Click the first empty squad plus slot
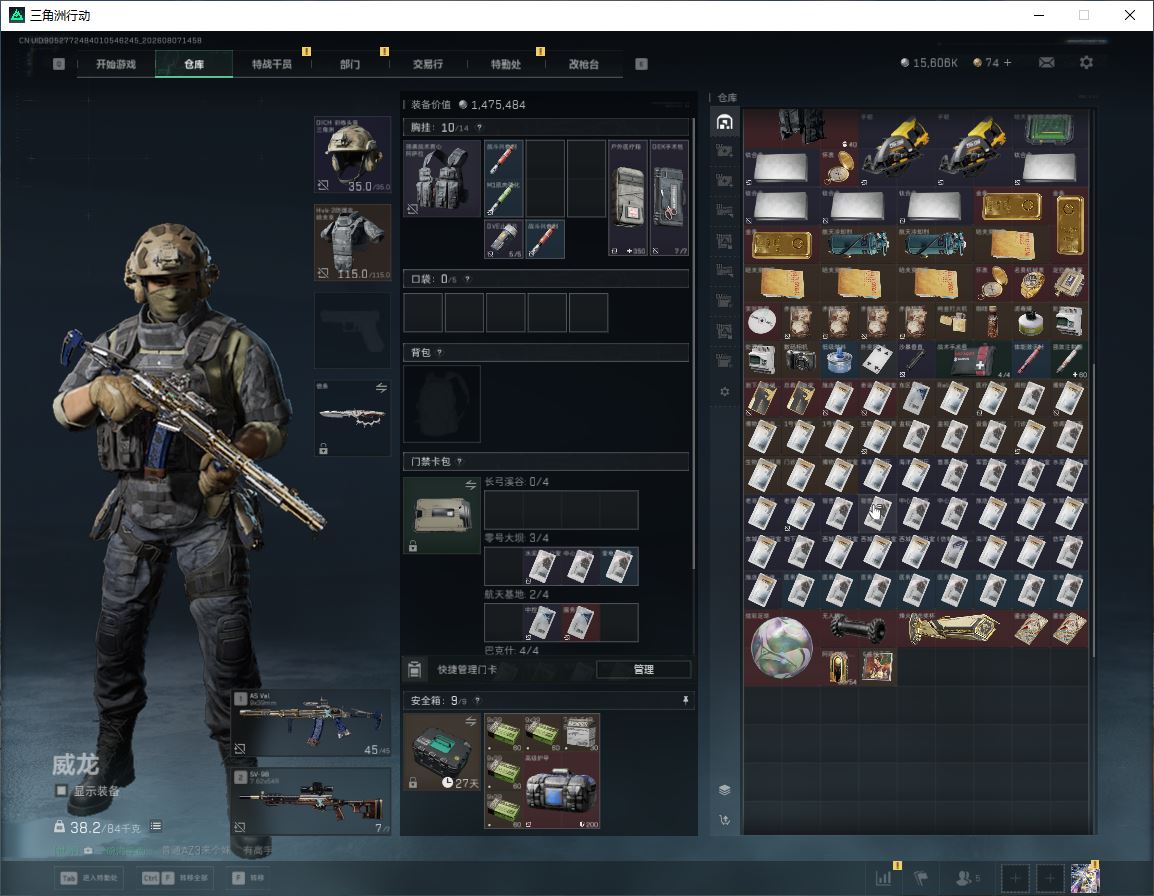 tap(1015, 878)
